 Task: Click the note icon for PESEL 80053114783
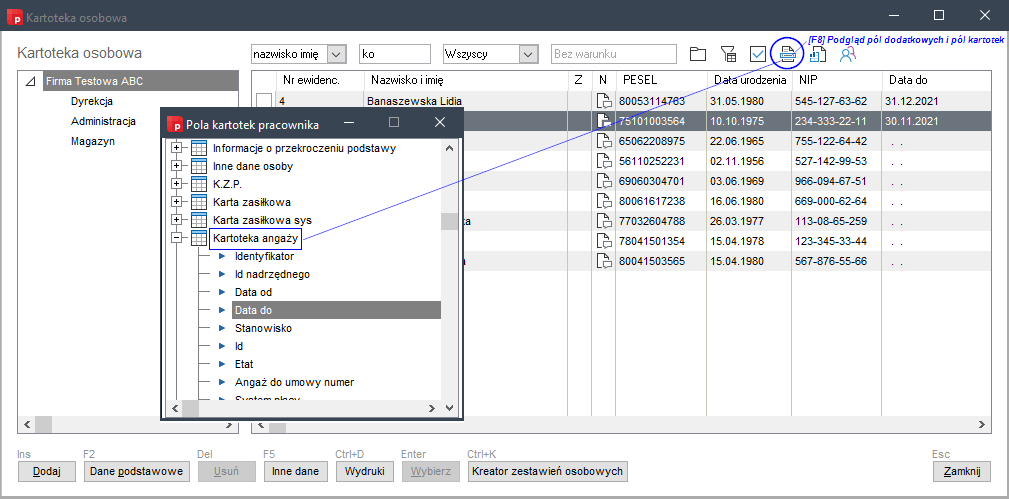pos(604,101)
